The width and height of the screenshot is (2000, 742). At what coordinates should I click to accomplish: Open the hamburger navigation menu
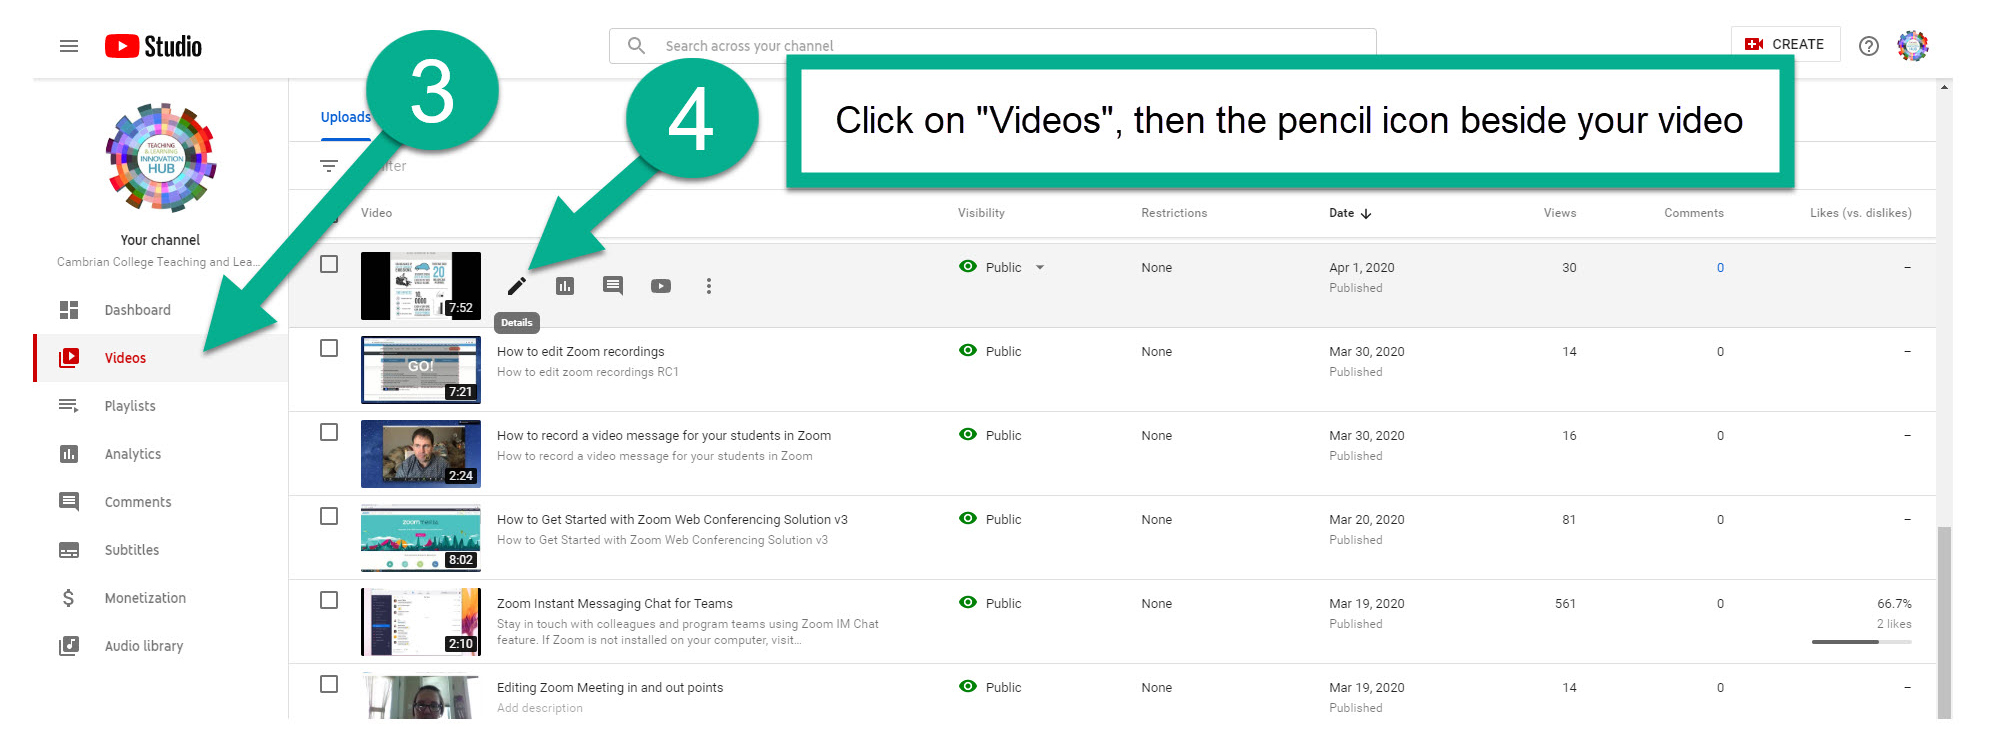click(69, 46)
